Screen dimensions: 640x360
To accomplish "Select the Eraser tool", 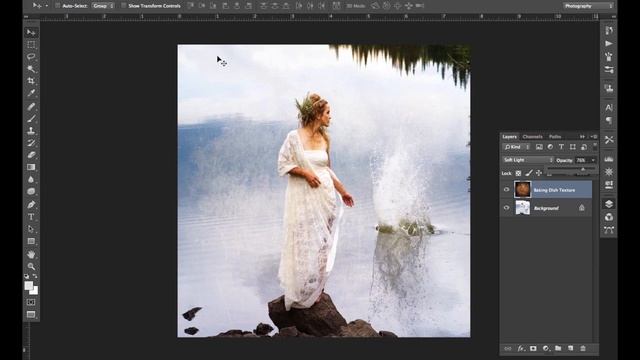I will tap(31, 155).
